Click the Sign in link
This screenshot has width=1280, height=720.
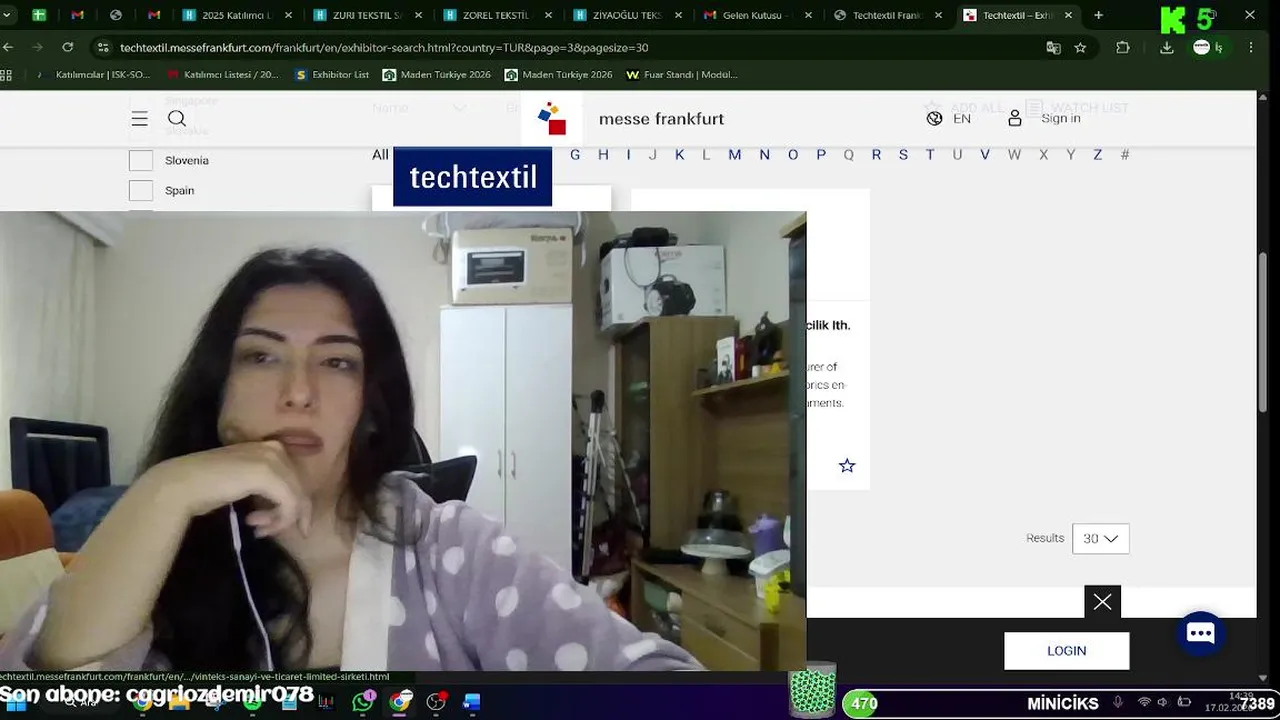1061,118
